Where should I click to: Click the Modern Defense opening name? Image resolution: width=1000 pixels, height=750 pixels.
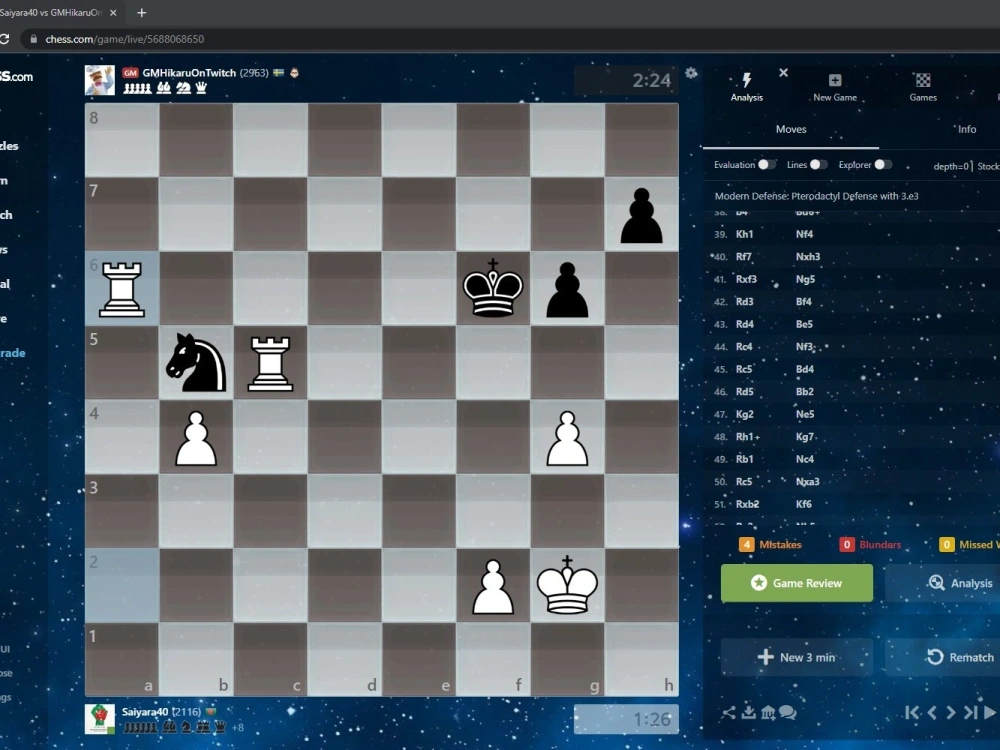(816, 196)
